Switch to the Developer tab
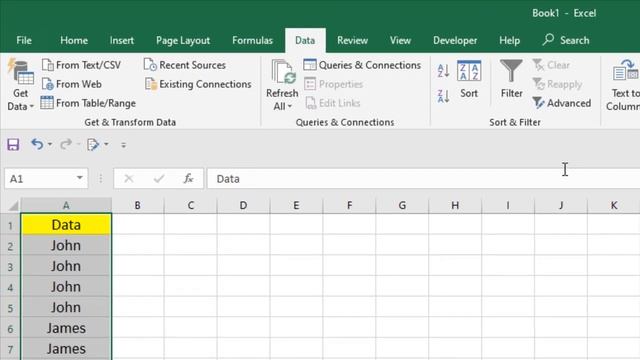Viewport: 640px width, 360px height. pyautogui.click(x=455, y=40)
